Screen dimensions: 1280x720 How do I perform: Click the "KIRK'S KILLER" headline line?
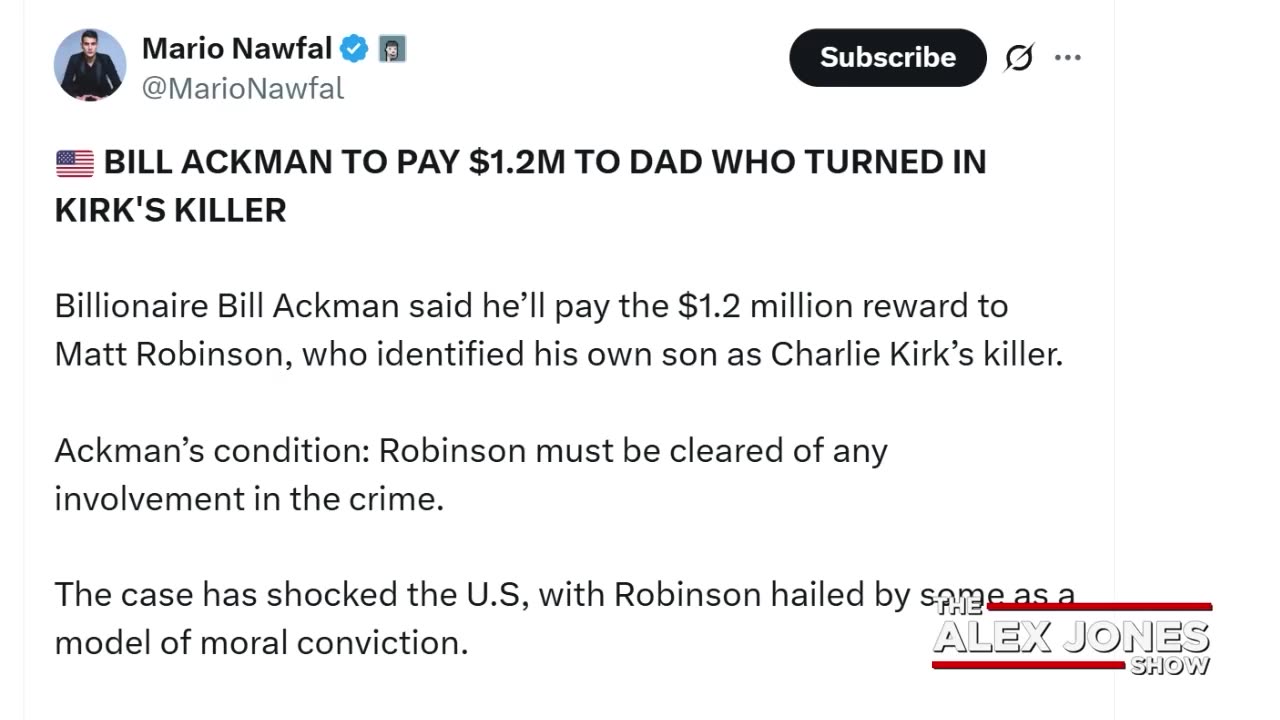click(171, 210)
